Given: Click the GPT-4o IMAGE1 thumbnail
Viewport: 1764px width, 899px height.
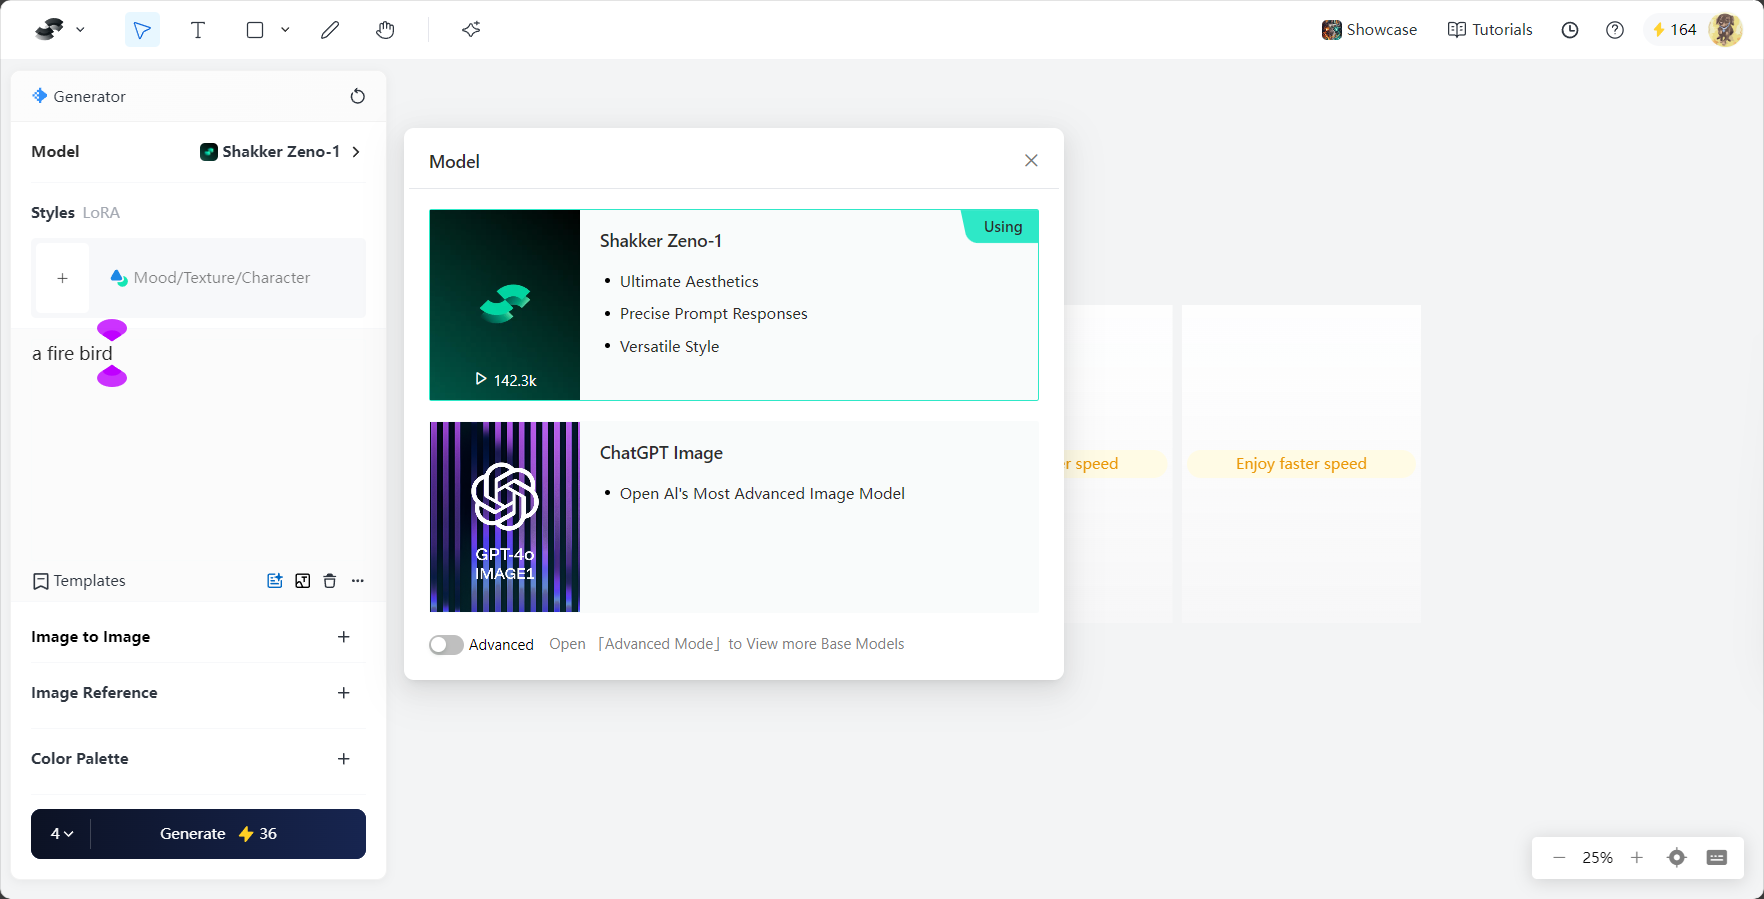Looking at the screenshot, I should point(505,517).
